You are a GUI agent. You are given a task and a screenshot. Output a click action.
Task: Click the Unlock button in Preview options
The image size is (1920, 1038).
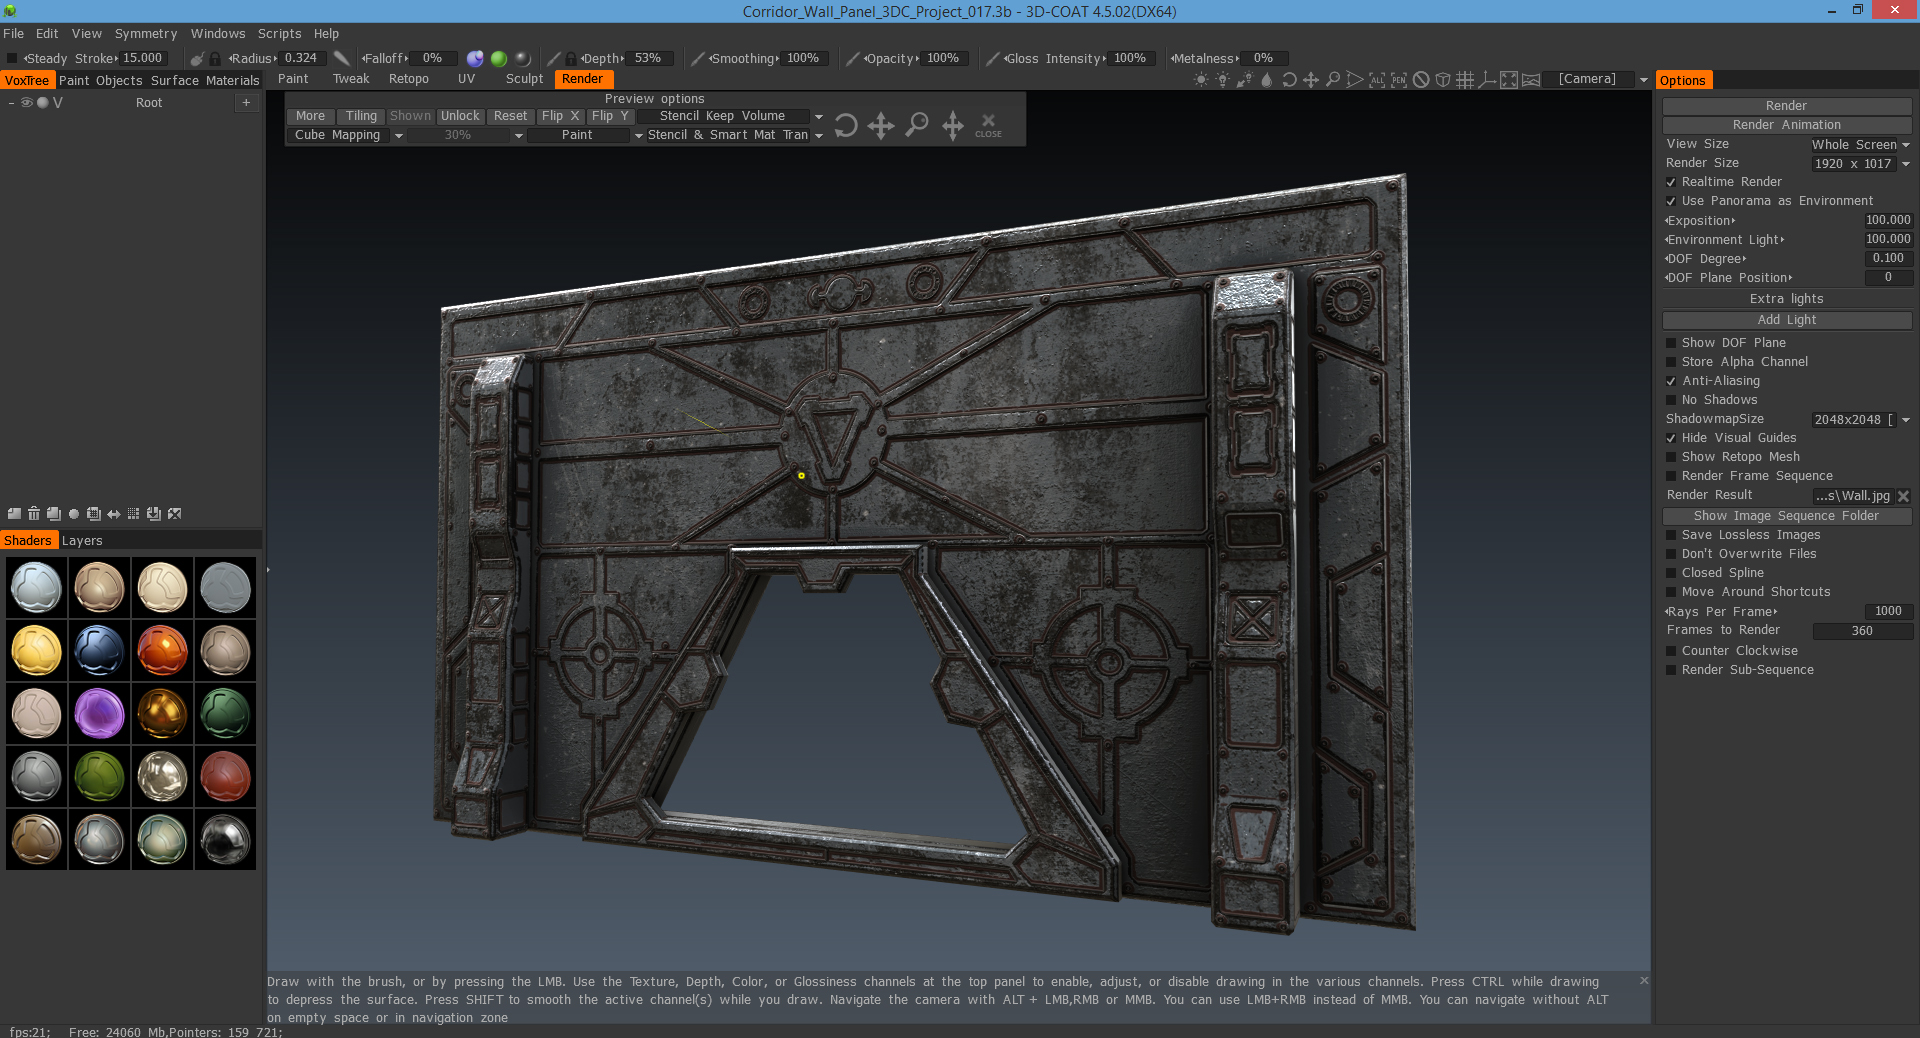460,117
